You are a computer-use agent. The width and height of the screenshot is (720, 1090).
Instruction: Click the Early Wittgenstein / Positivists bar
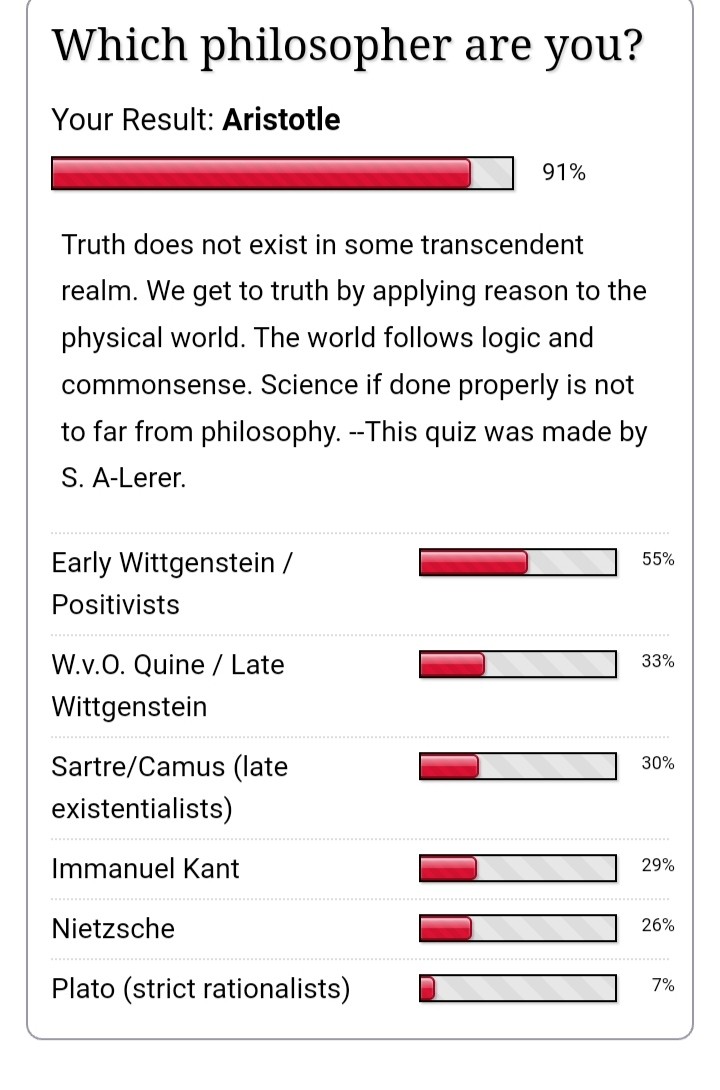pos(517,562)
